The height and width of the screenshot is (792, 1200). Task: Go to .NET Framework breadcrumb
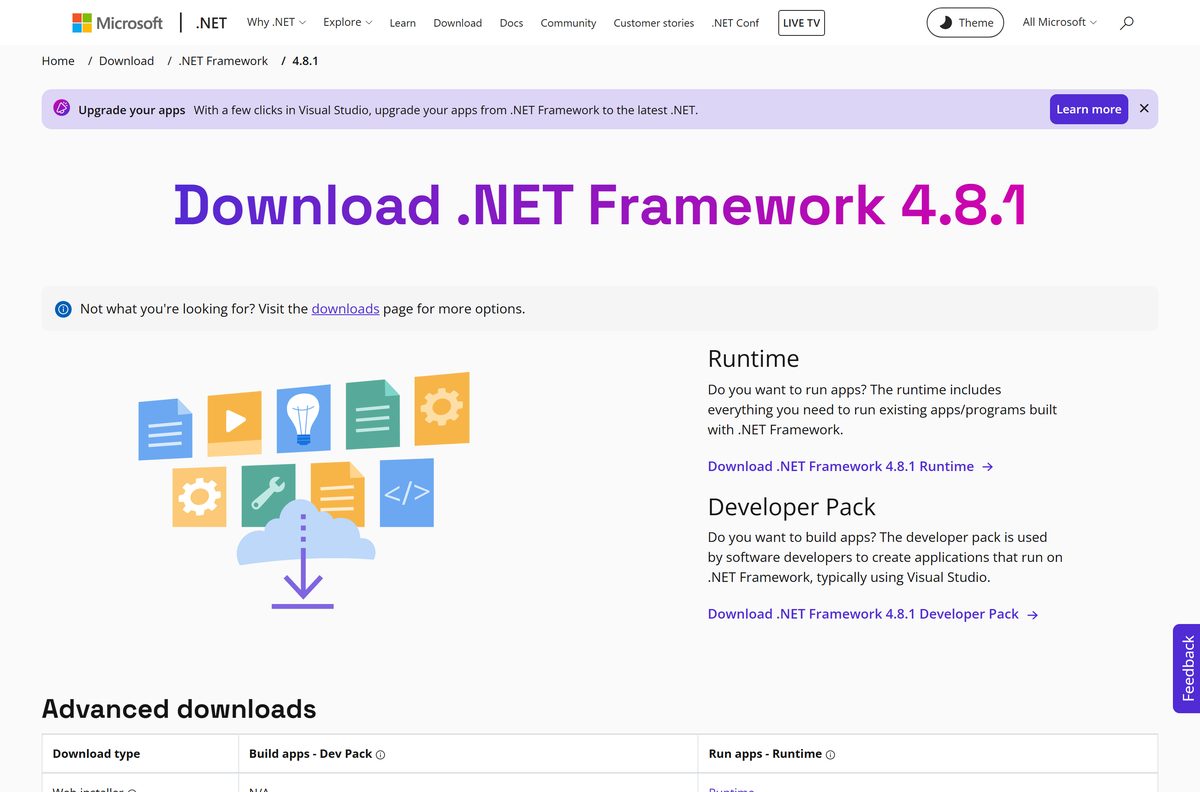(x=223, y=61)
